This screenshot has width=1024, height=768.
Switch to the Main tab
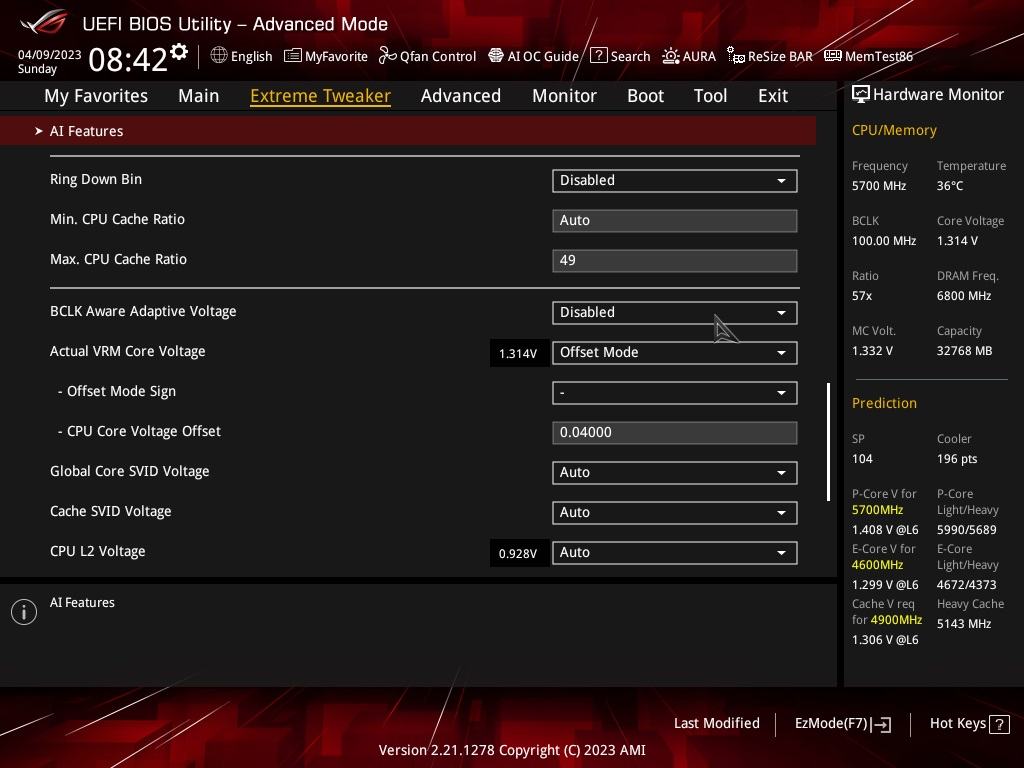coord(199,96)
